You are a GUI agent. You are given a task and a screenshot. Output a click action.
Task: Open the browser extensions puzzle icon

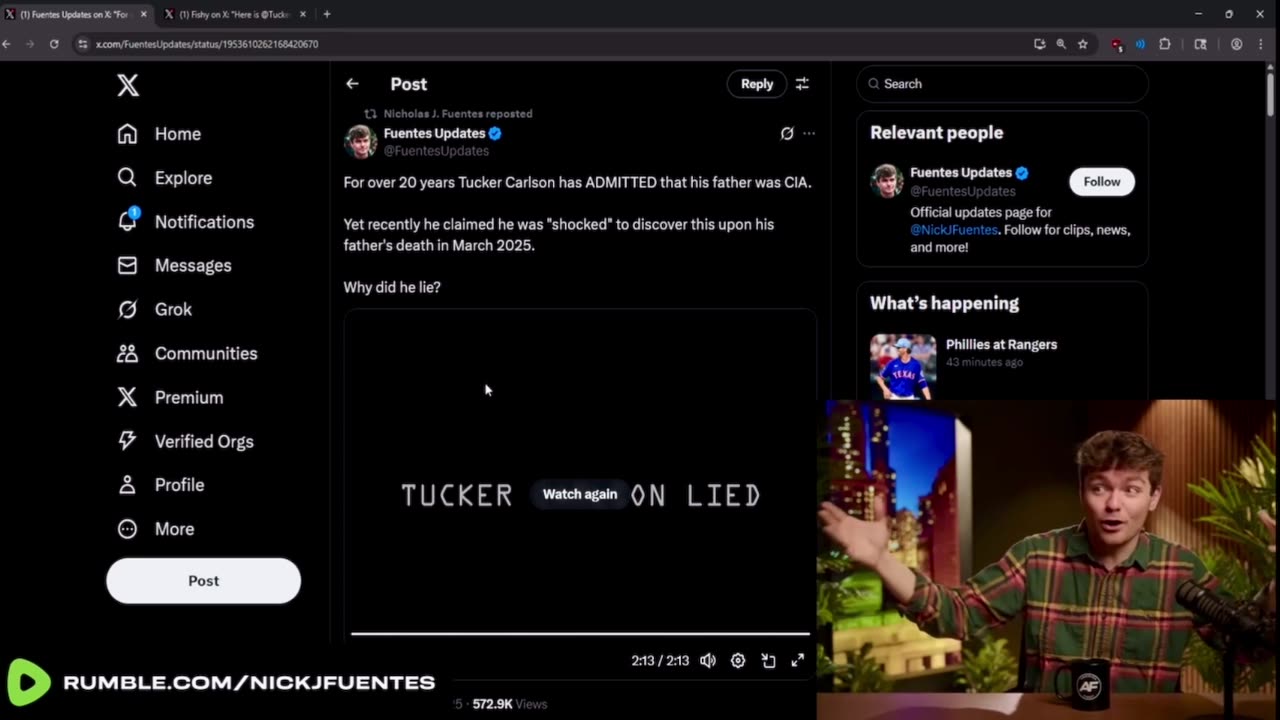pyautogui.click(x=1165, y=44)
